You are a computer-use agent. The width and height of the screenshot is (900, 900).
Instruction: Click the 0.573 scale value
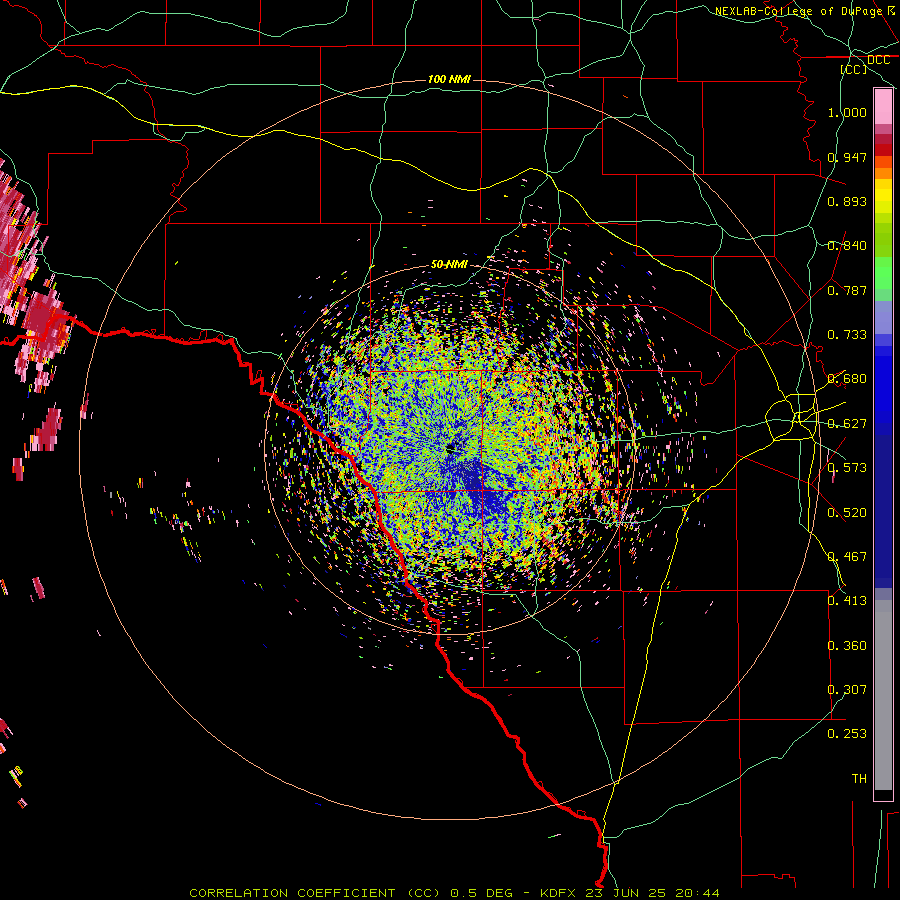point(847,468)
